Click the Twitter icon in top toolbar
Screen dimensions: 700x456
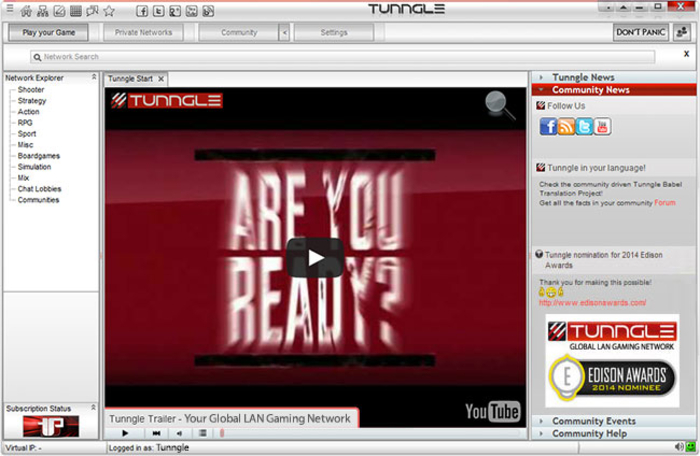(158, 11)
